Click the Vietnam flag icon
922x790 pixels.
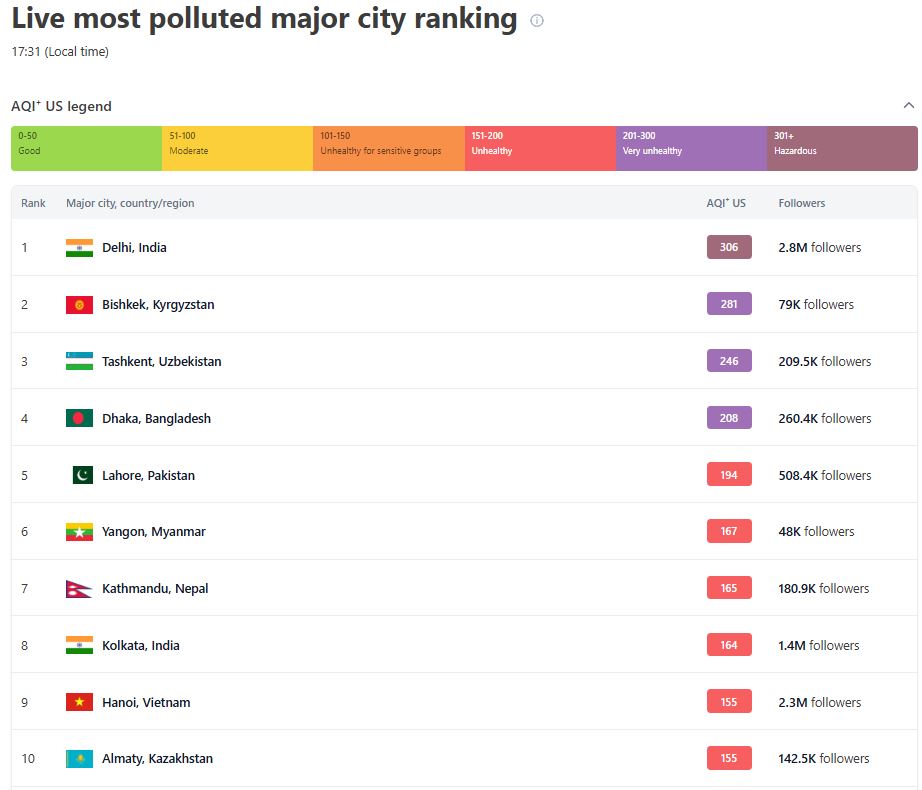79,703
